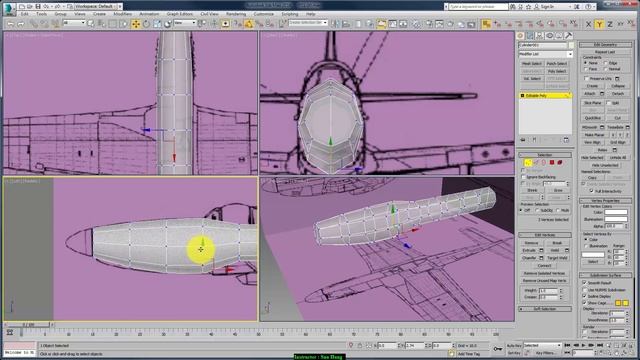
Task: Click the Make Planar button
Action: coord(594,135)
